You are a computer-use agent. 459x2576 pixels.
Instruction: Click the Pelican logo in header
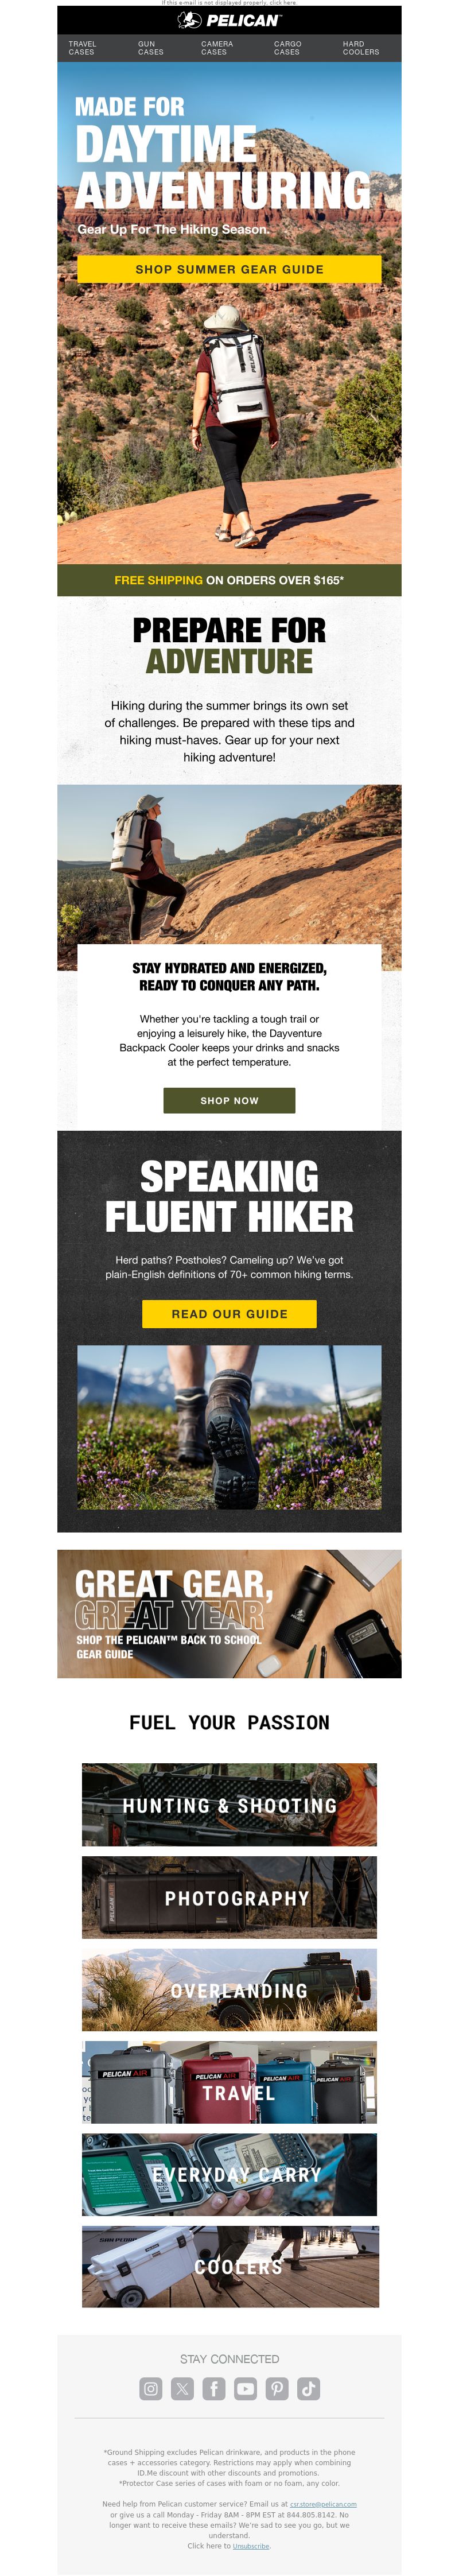pyautogui.click(x=229, y=20)
